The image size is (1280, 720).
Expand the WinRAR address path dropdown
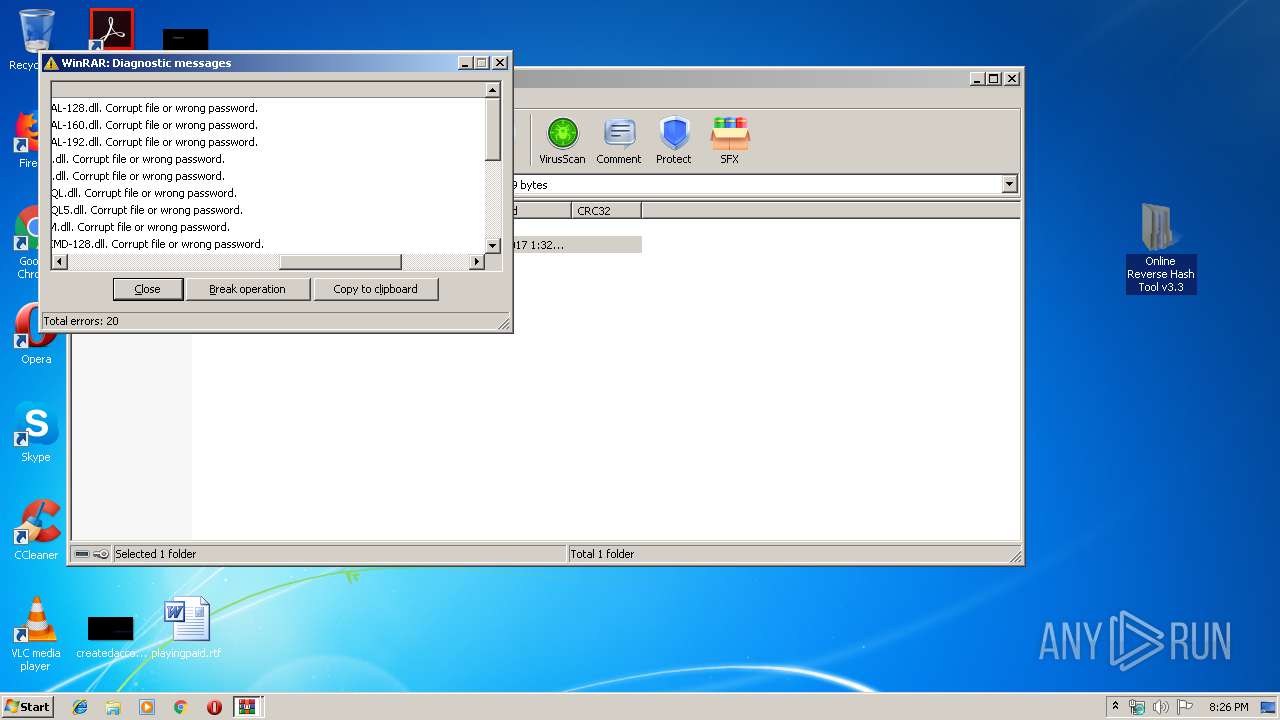coord(1009,184)
